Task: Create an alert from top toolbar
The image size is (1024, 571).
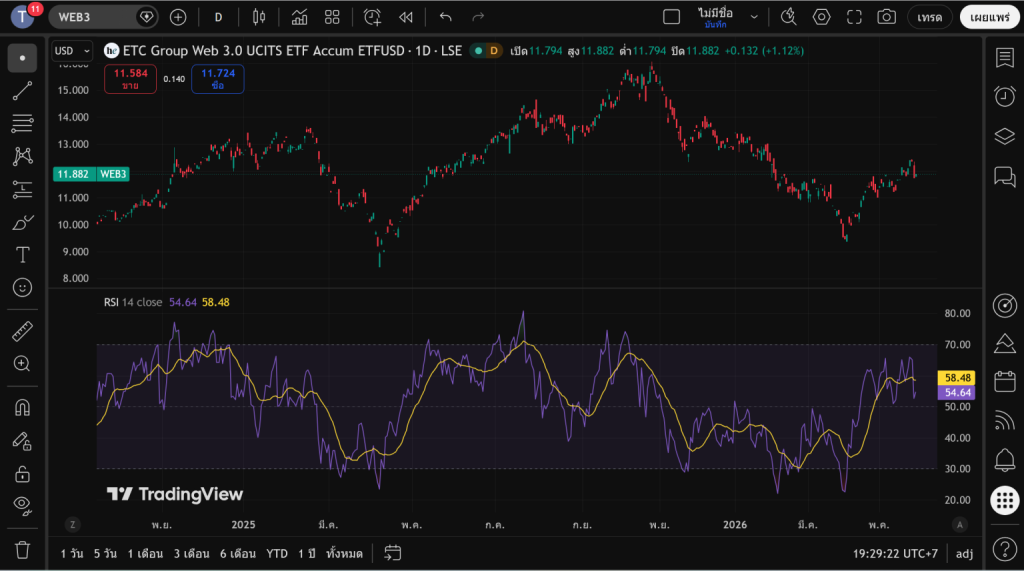Action: 372,17
